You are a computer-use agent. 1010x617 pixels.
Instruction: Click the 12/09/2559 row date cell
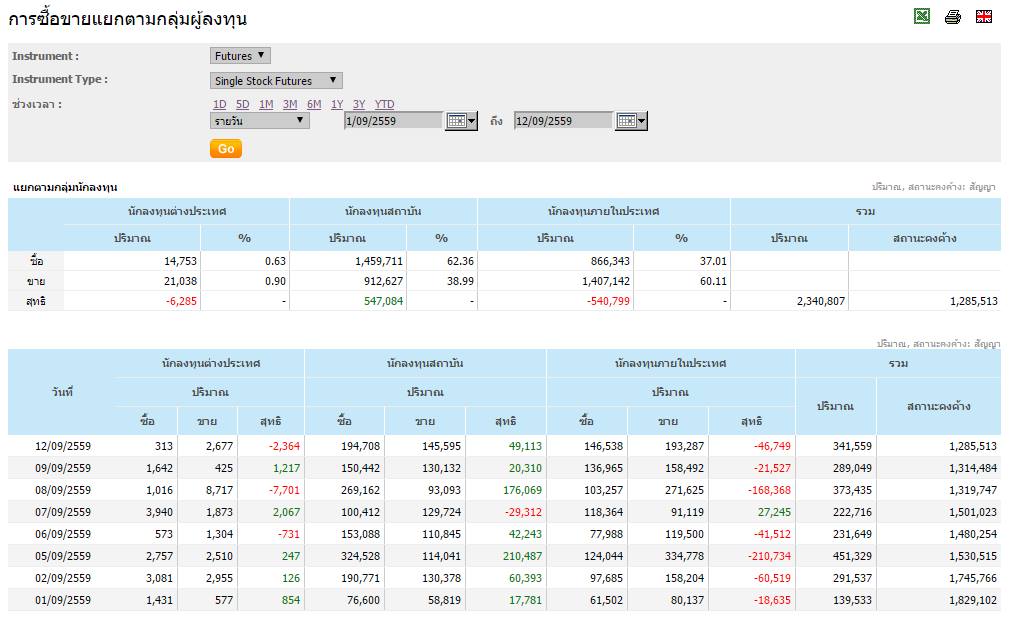63,446
